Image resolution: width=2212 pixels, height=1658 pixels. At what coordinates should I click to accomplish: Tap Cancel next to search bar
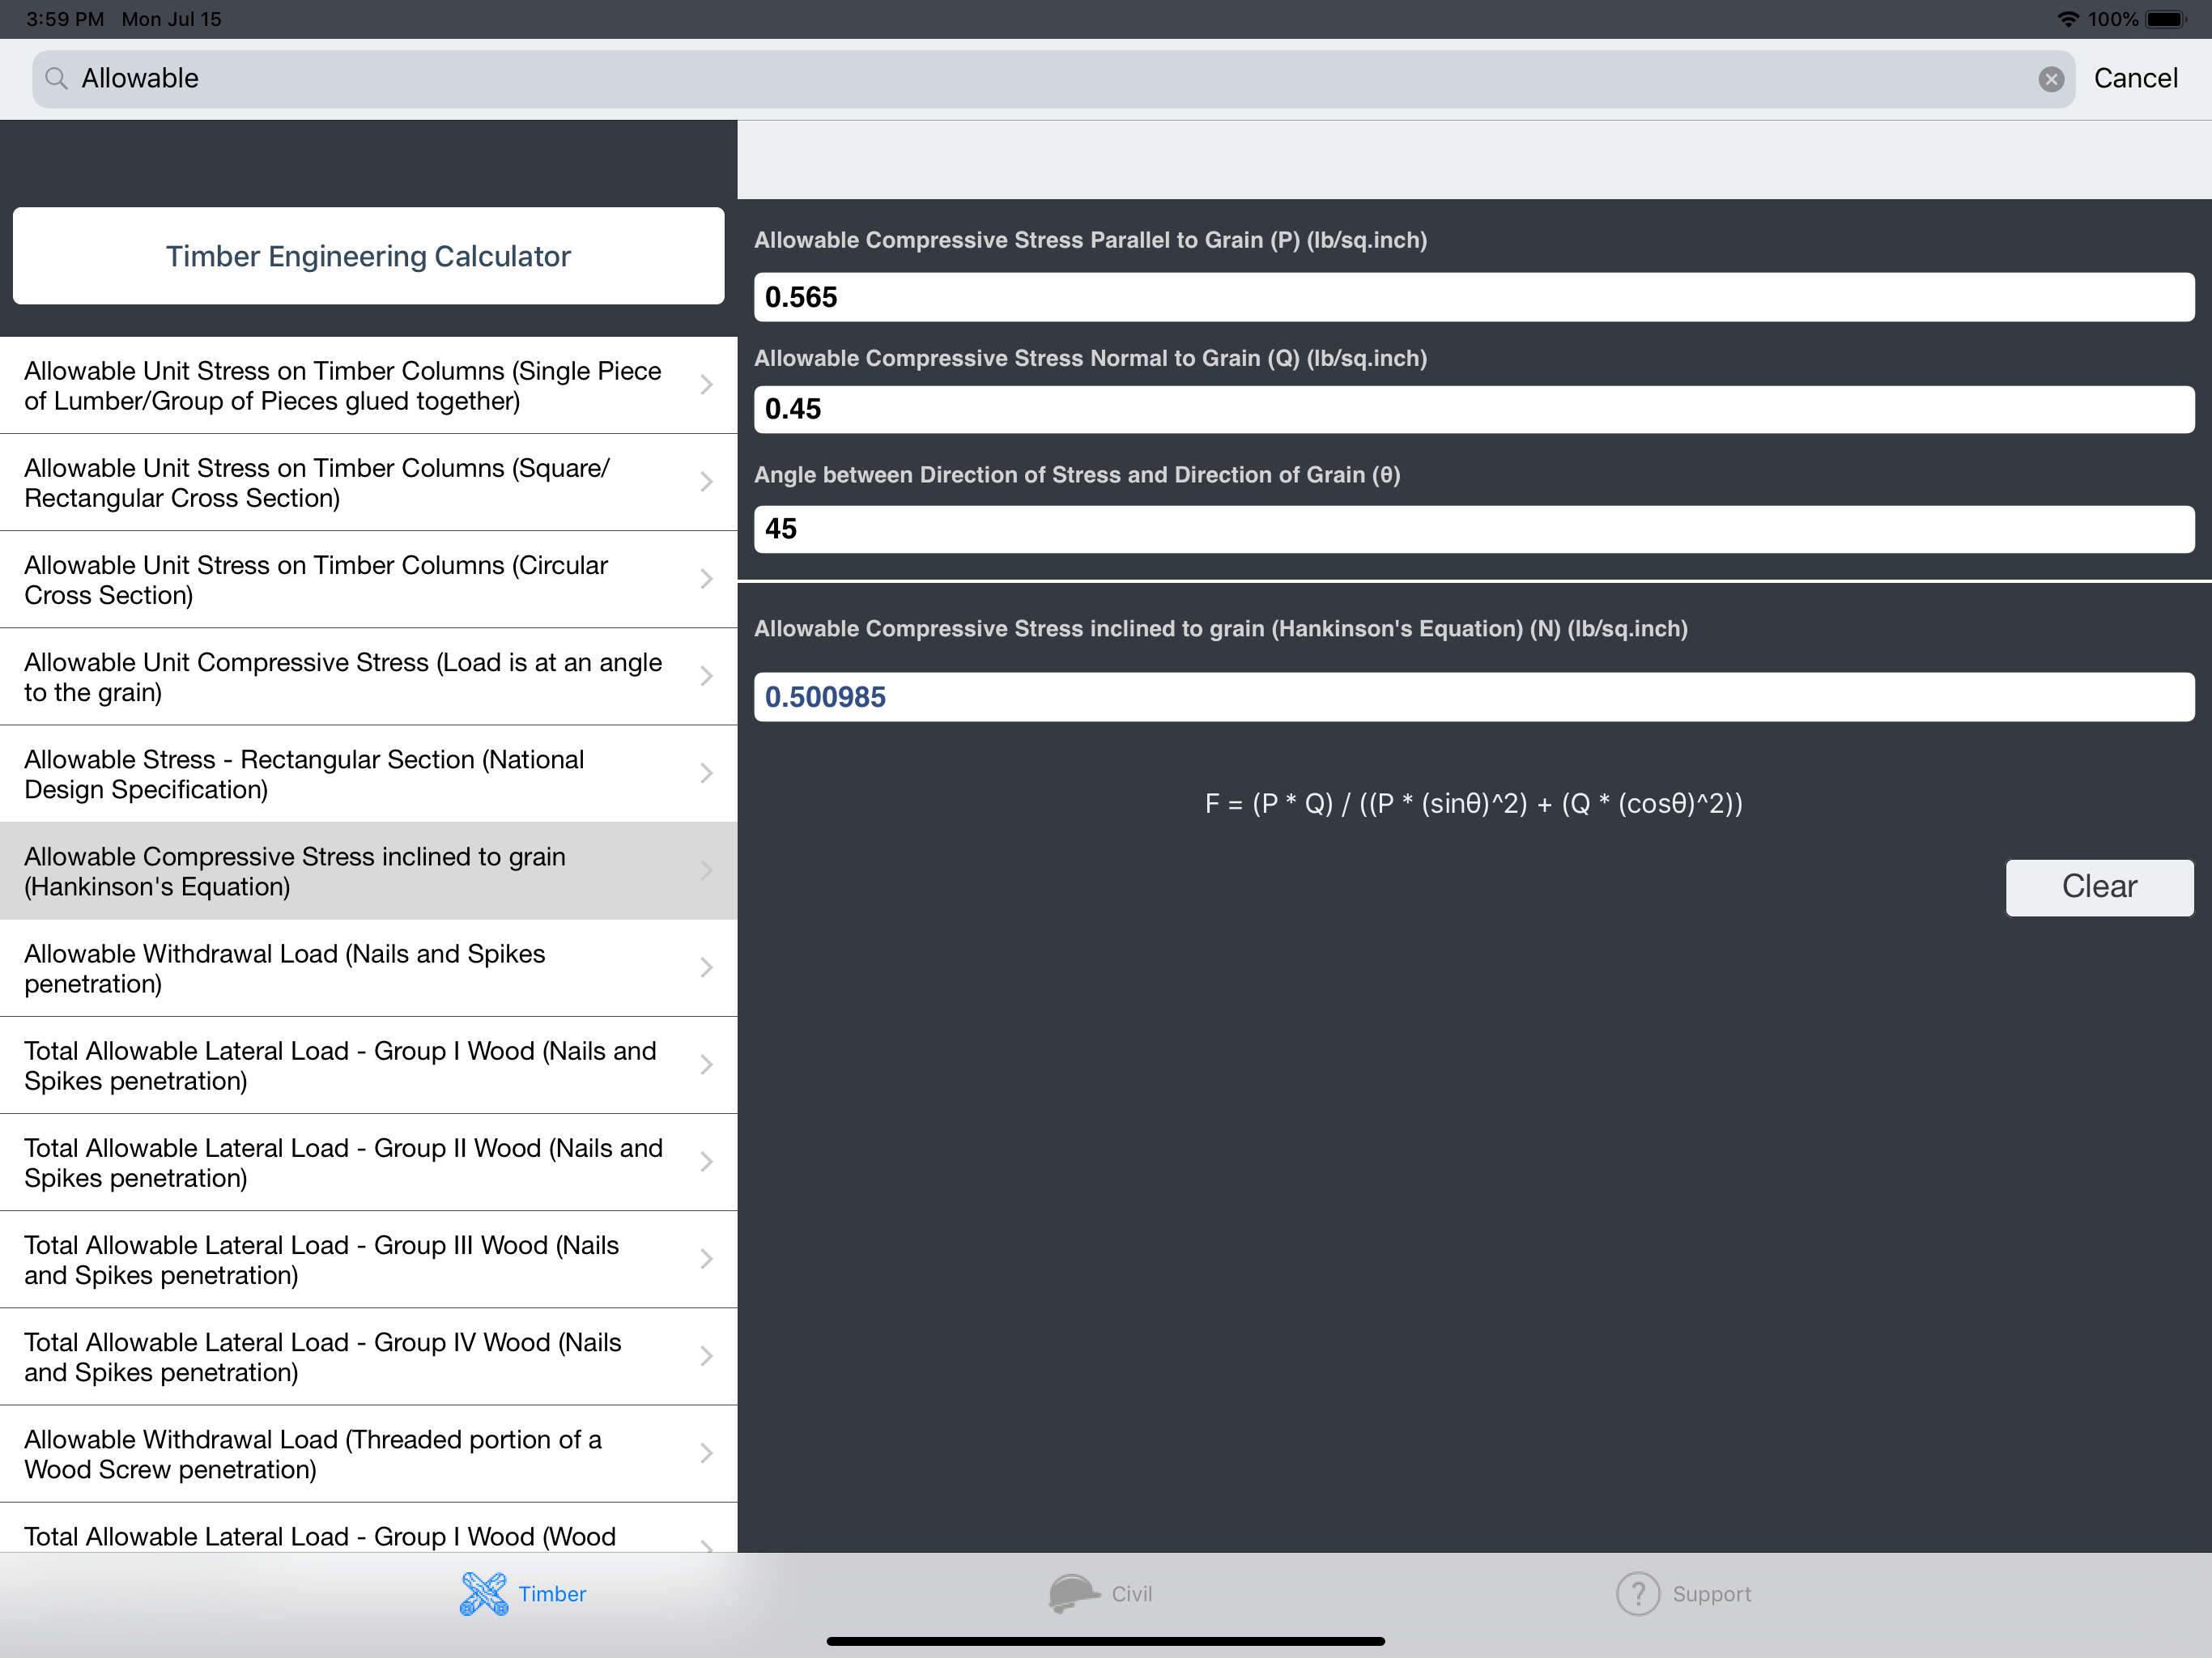pyautogui.click(x=2135, y=79)
